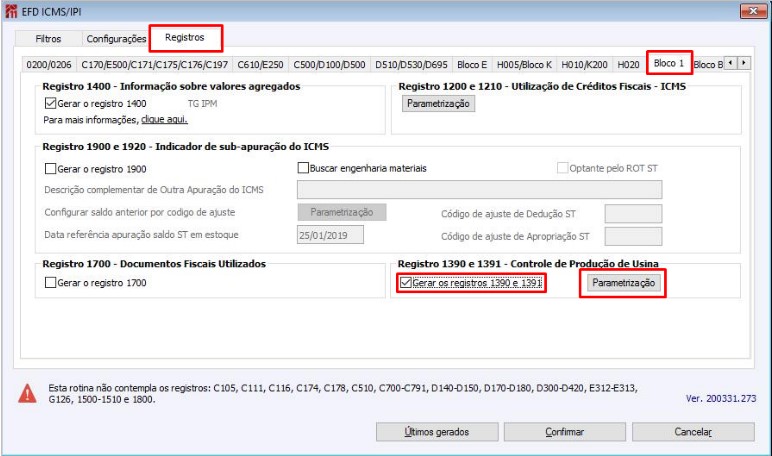The image size is (772, 456).
Task: Select the Registros tab
Action: 185,37
